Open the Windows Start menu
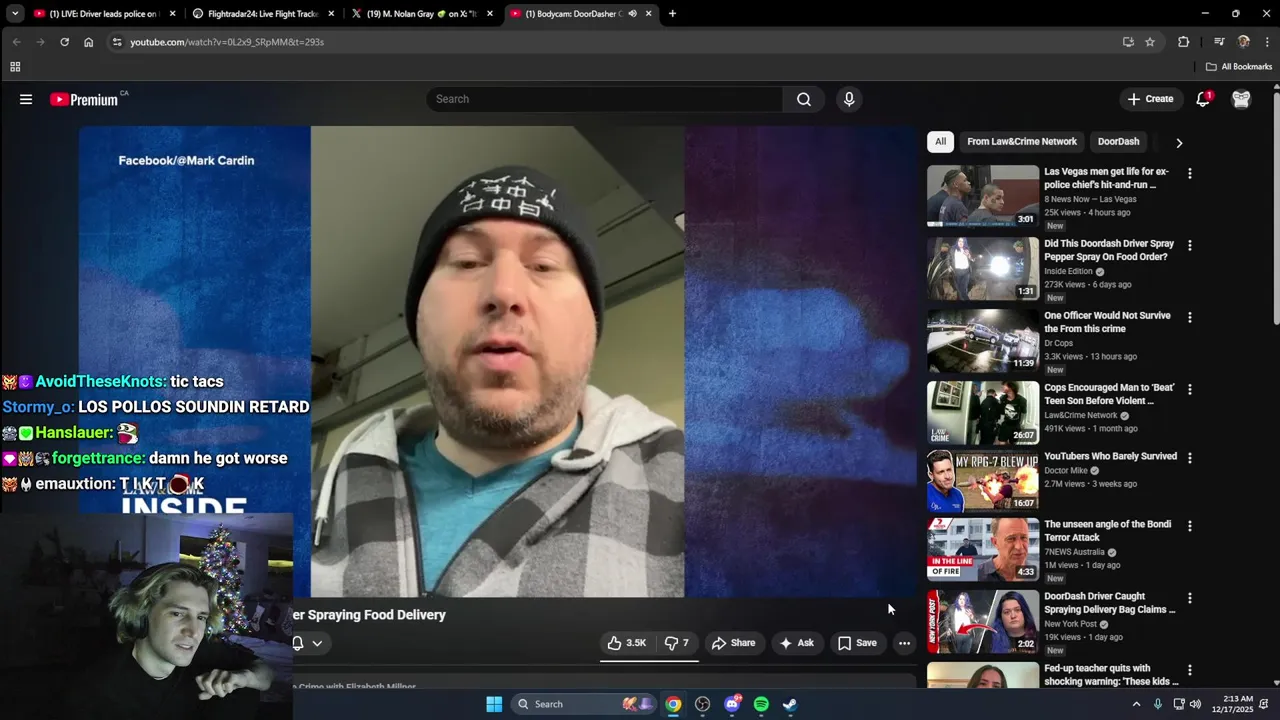The image size is (1280, 720). (x=494, y=704)
